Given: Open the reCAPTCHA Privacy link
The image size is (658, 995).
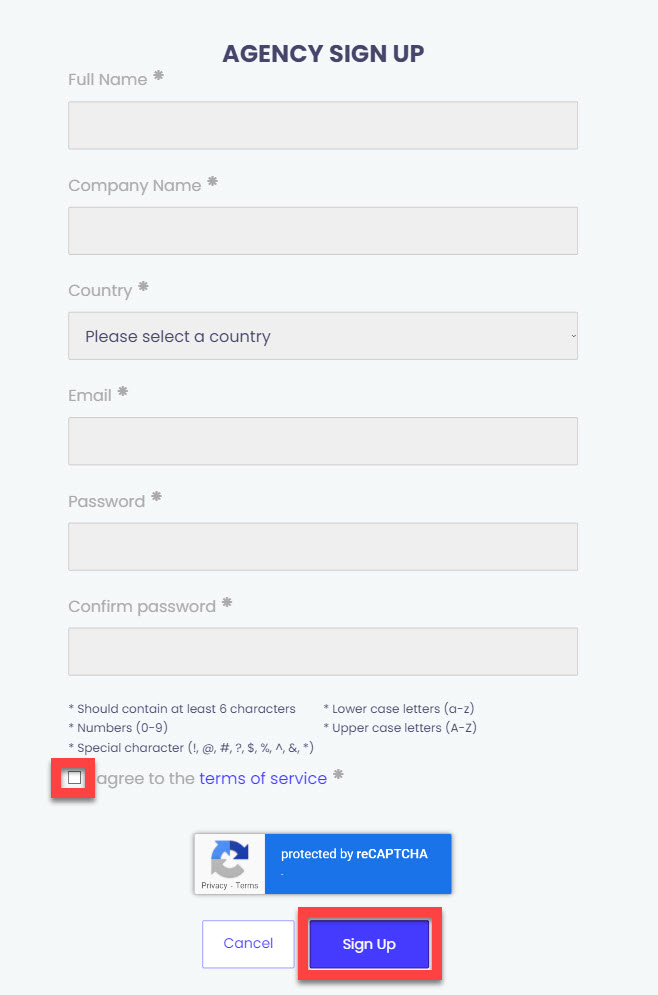Looking at the screenshot, I should (x=214, y=885).
